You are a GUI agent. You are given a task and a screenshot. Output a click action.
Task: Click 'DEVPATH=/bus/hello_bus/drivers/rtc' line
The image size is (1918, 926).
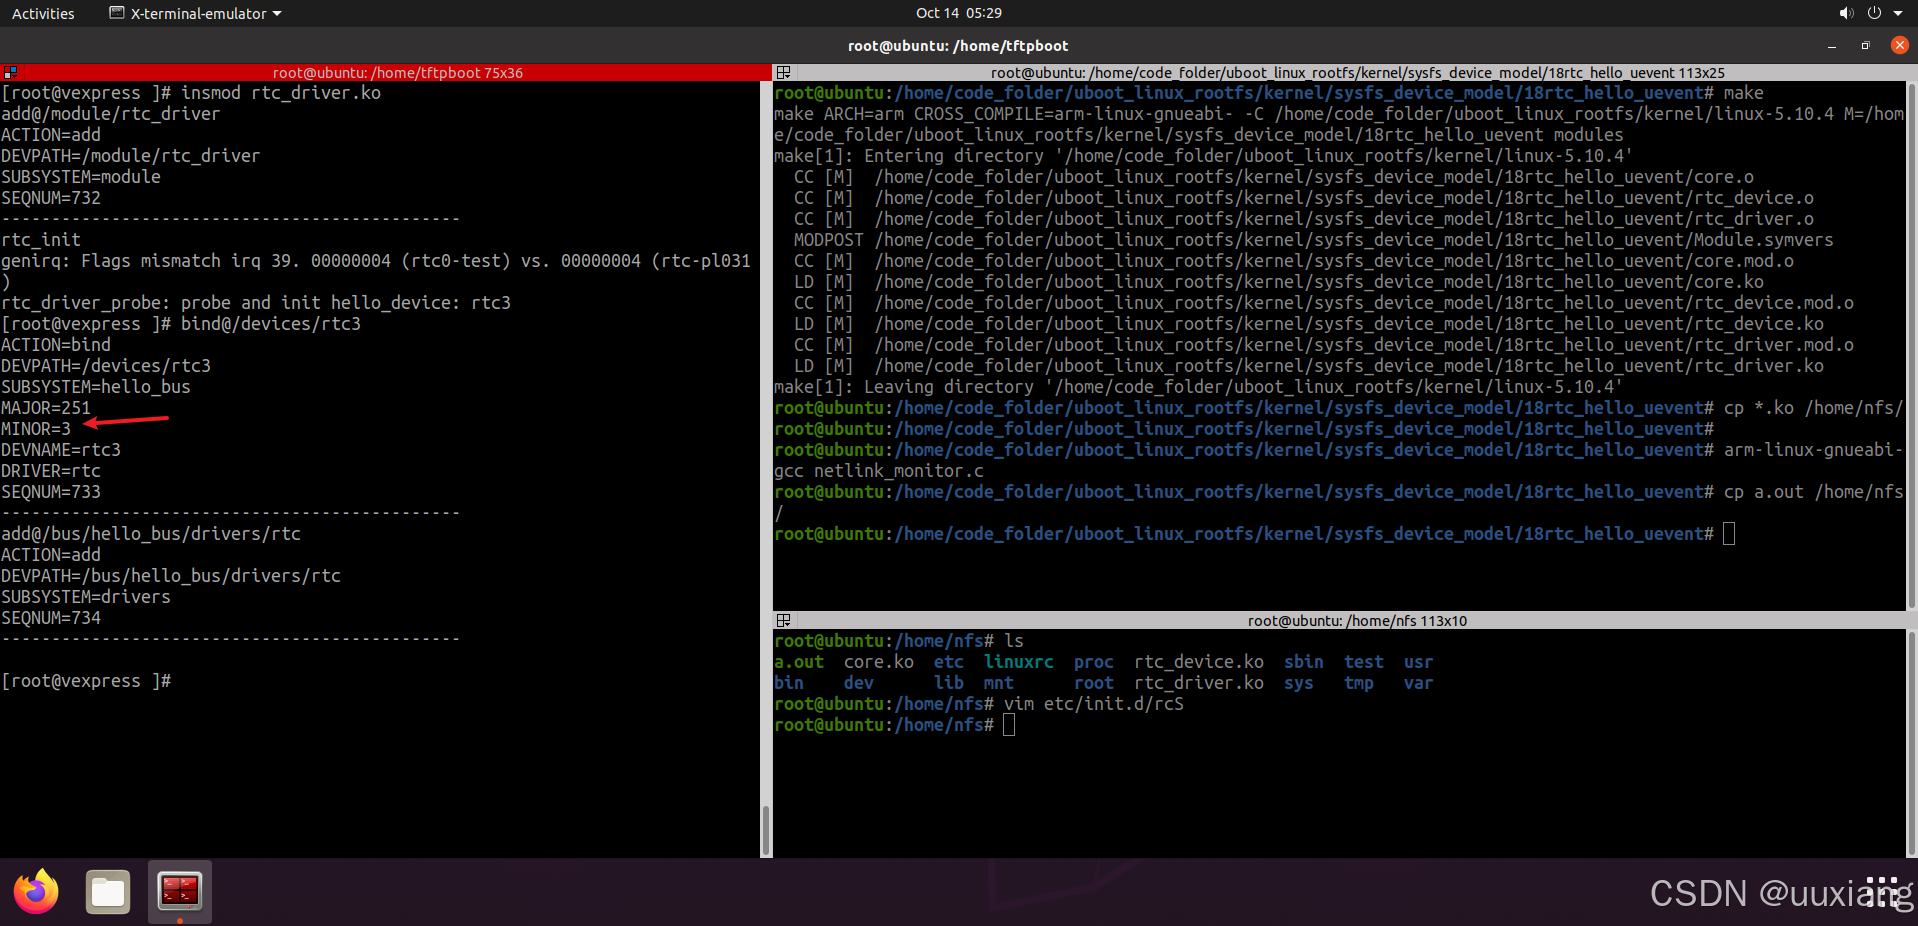tap(171, 576)
